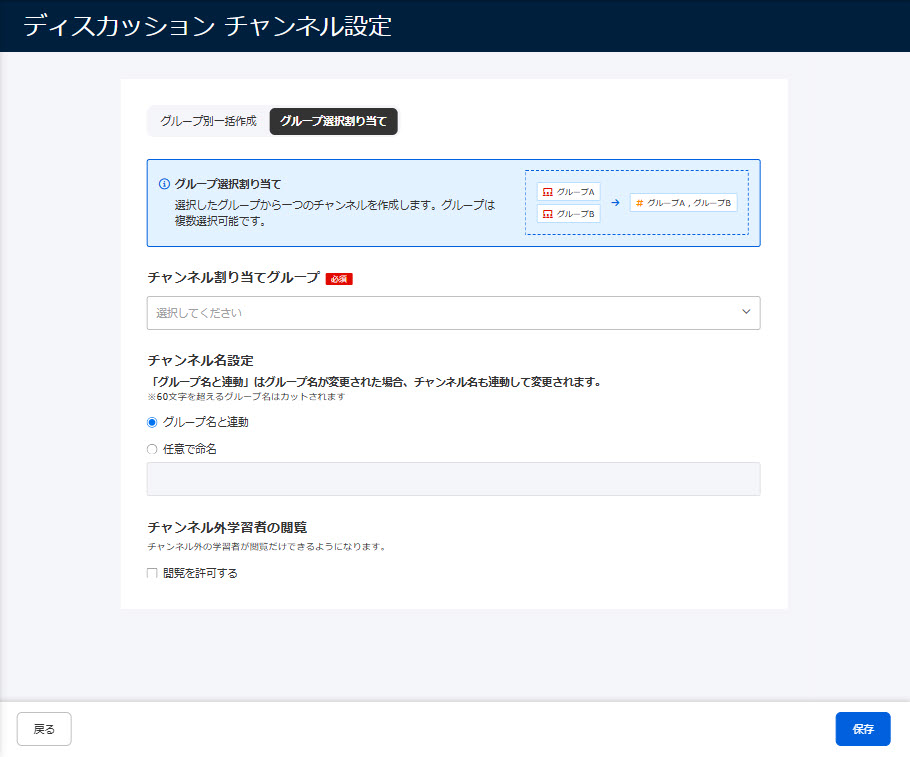This screenshot has height=757, width=910.
Task: Choose the 任意で命名 radio option
Action: coord(152,449)
